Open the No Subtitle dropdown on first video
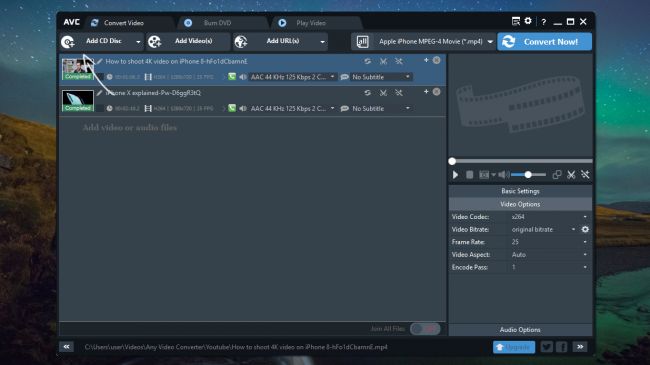Image resolution: width=650 pixels, height=365 pixels. pyautogui.click(x=381, y=77)
